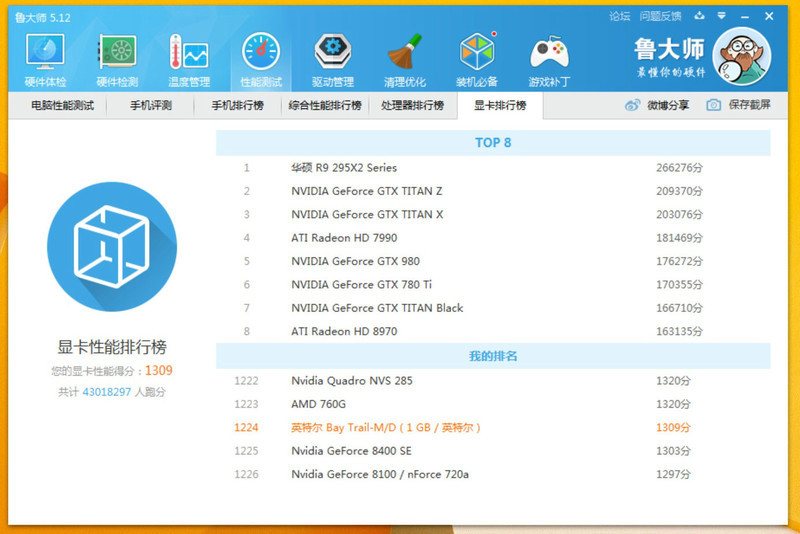Image resolution: width=800 pixels, height=534 pixels.
Task: Click 微博分享 share button
Action: [657, 106]
